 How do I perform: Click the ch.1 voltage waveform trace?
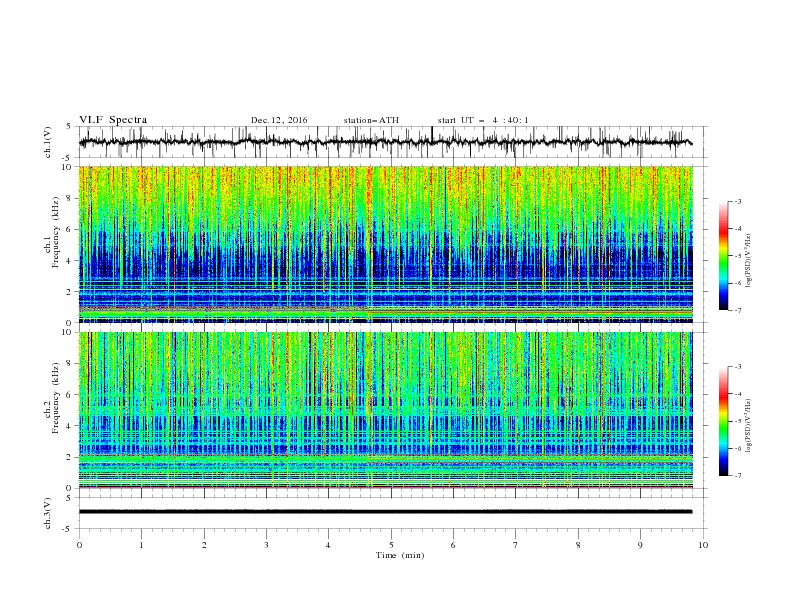[x=385, y=142]
